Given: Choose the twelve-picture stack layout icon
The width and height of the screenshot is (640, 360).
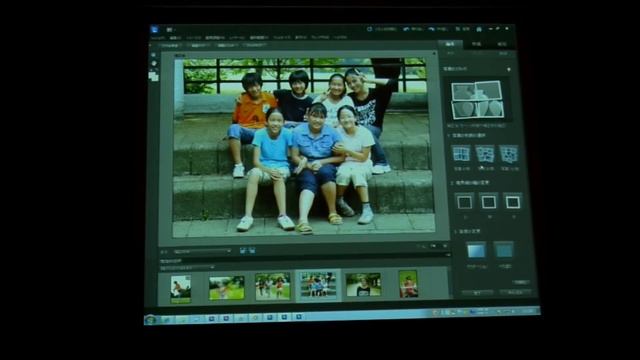Looking at the screenshot, I should click(x=509, y=154).
